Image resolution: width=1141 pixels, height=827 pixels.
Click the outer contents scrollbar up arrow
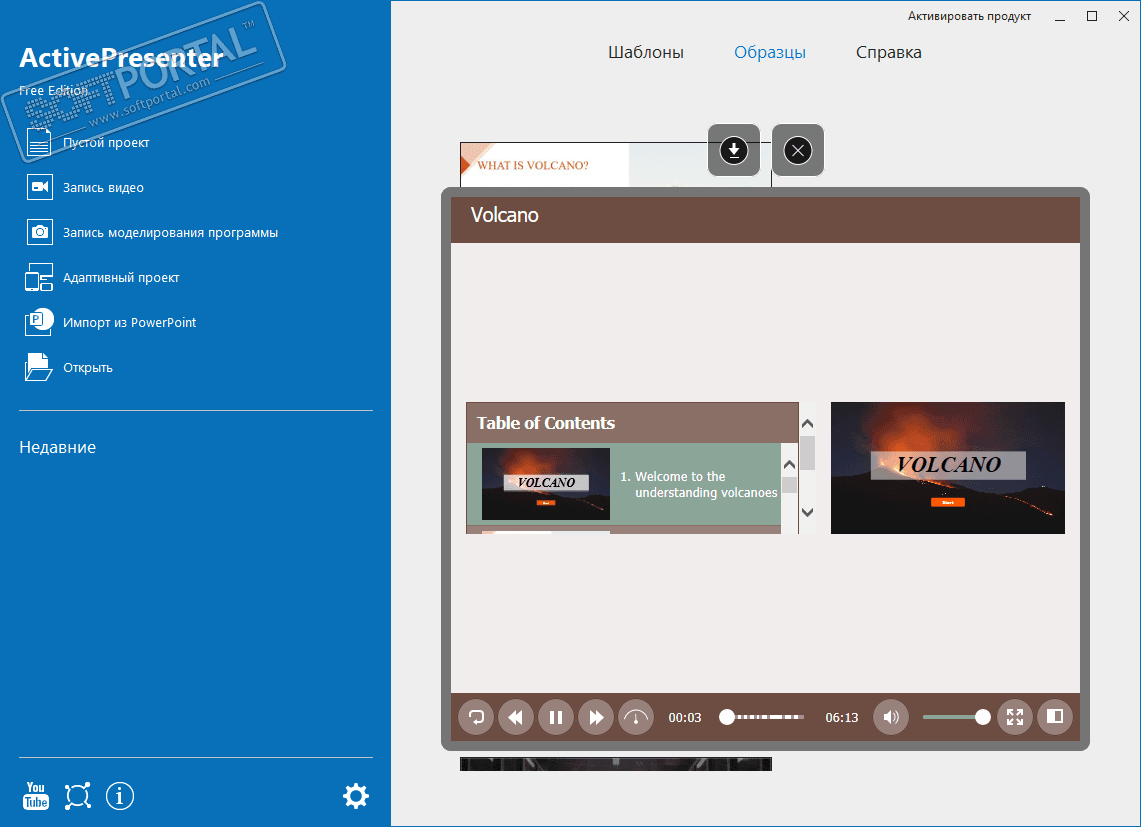pyautogui.click(x=807, y=424)
